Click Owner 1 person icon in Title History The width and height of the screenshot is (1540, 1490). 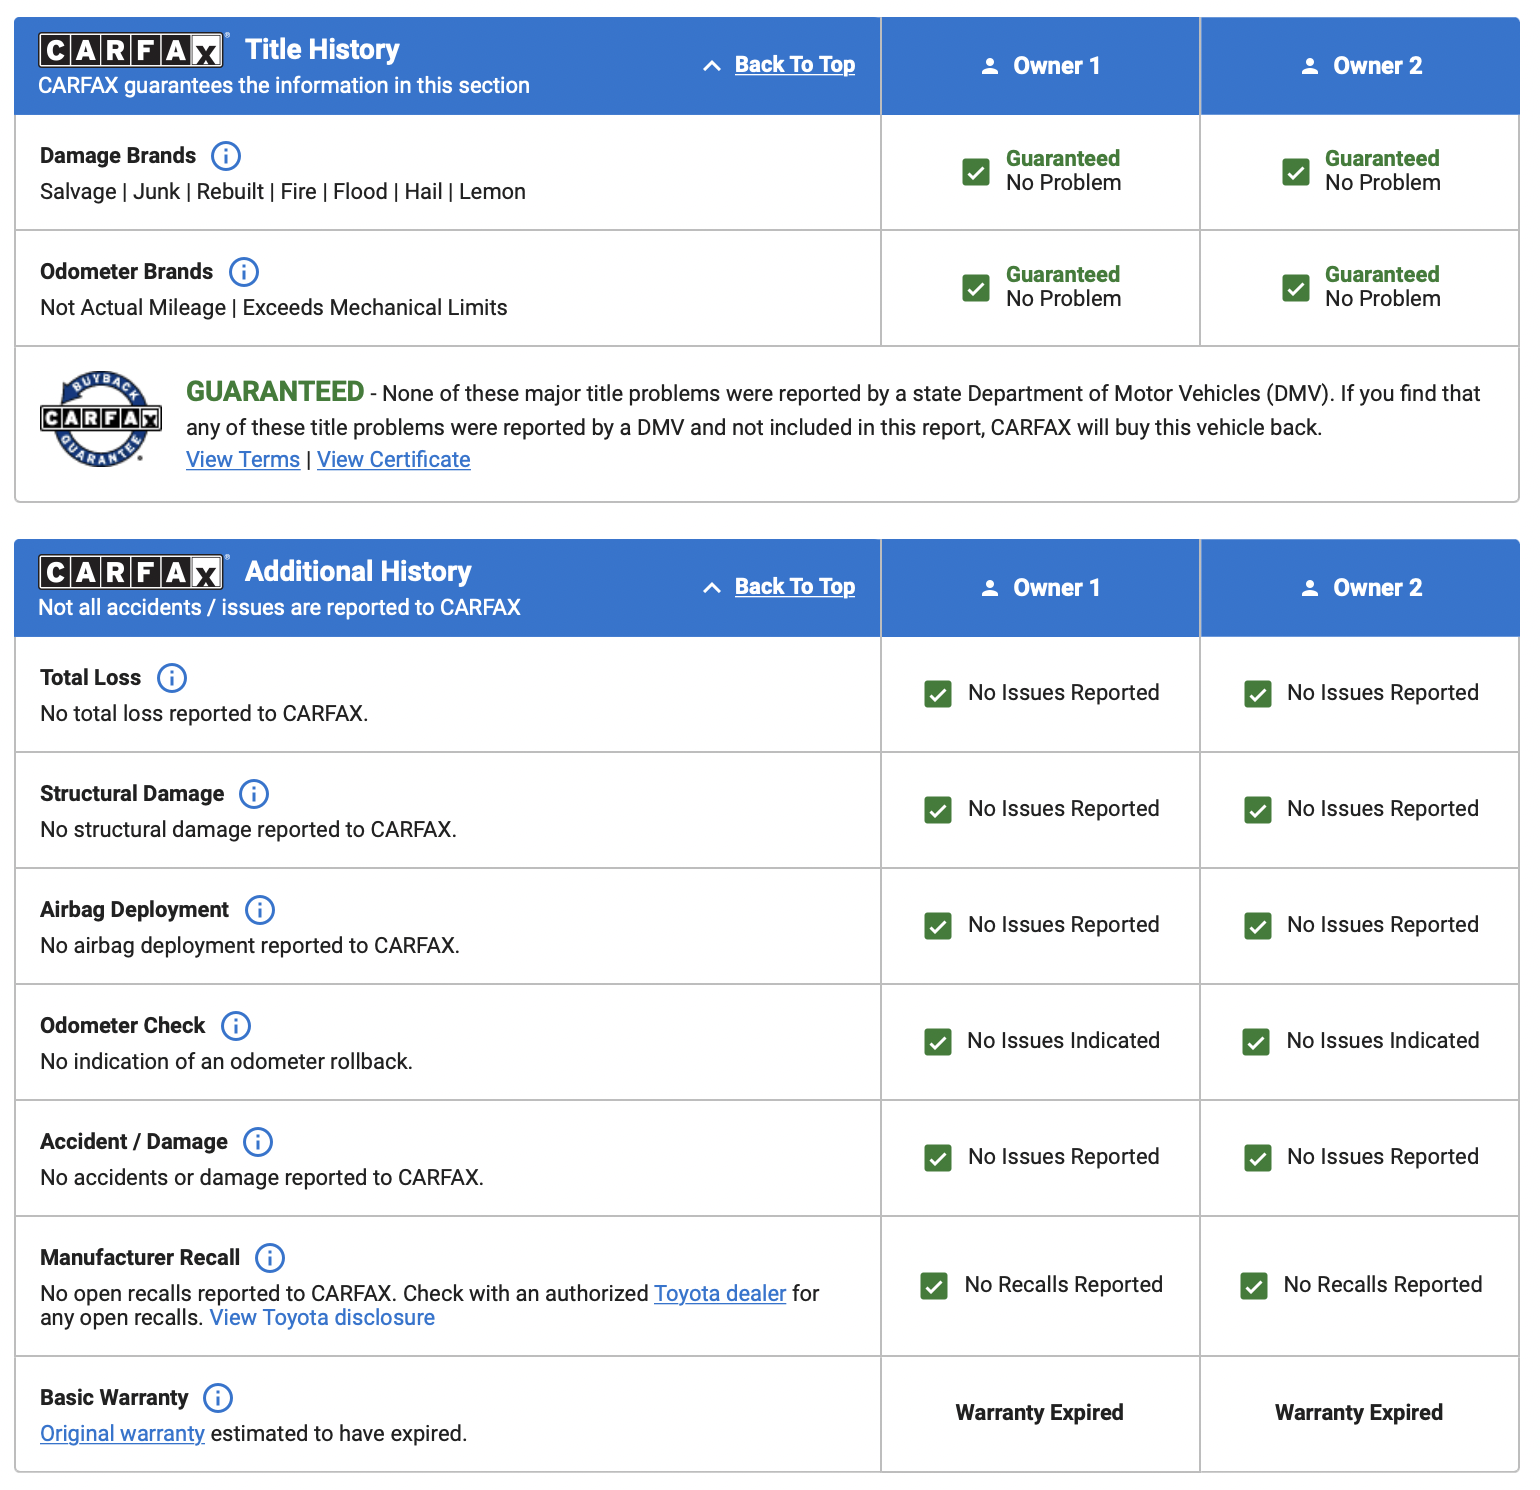[x=990, y=66]
